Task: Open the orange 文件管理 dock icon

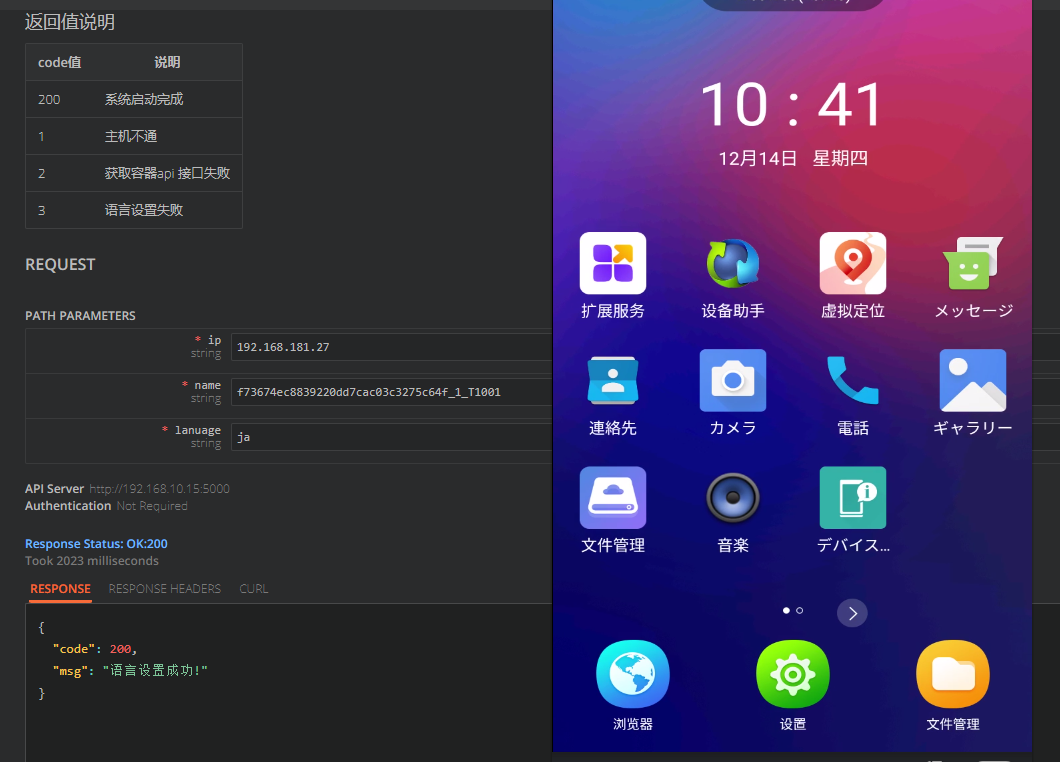Action: pos(952,673)
